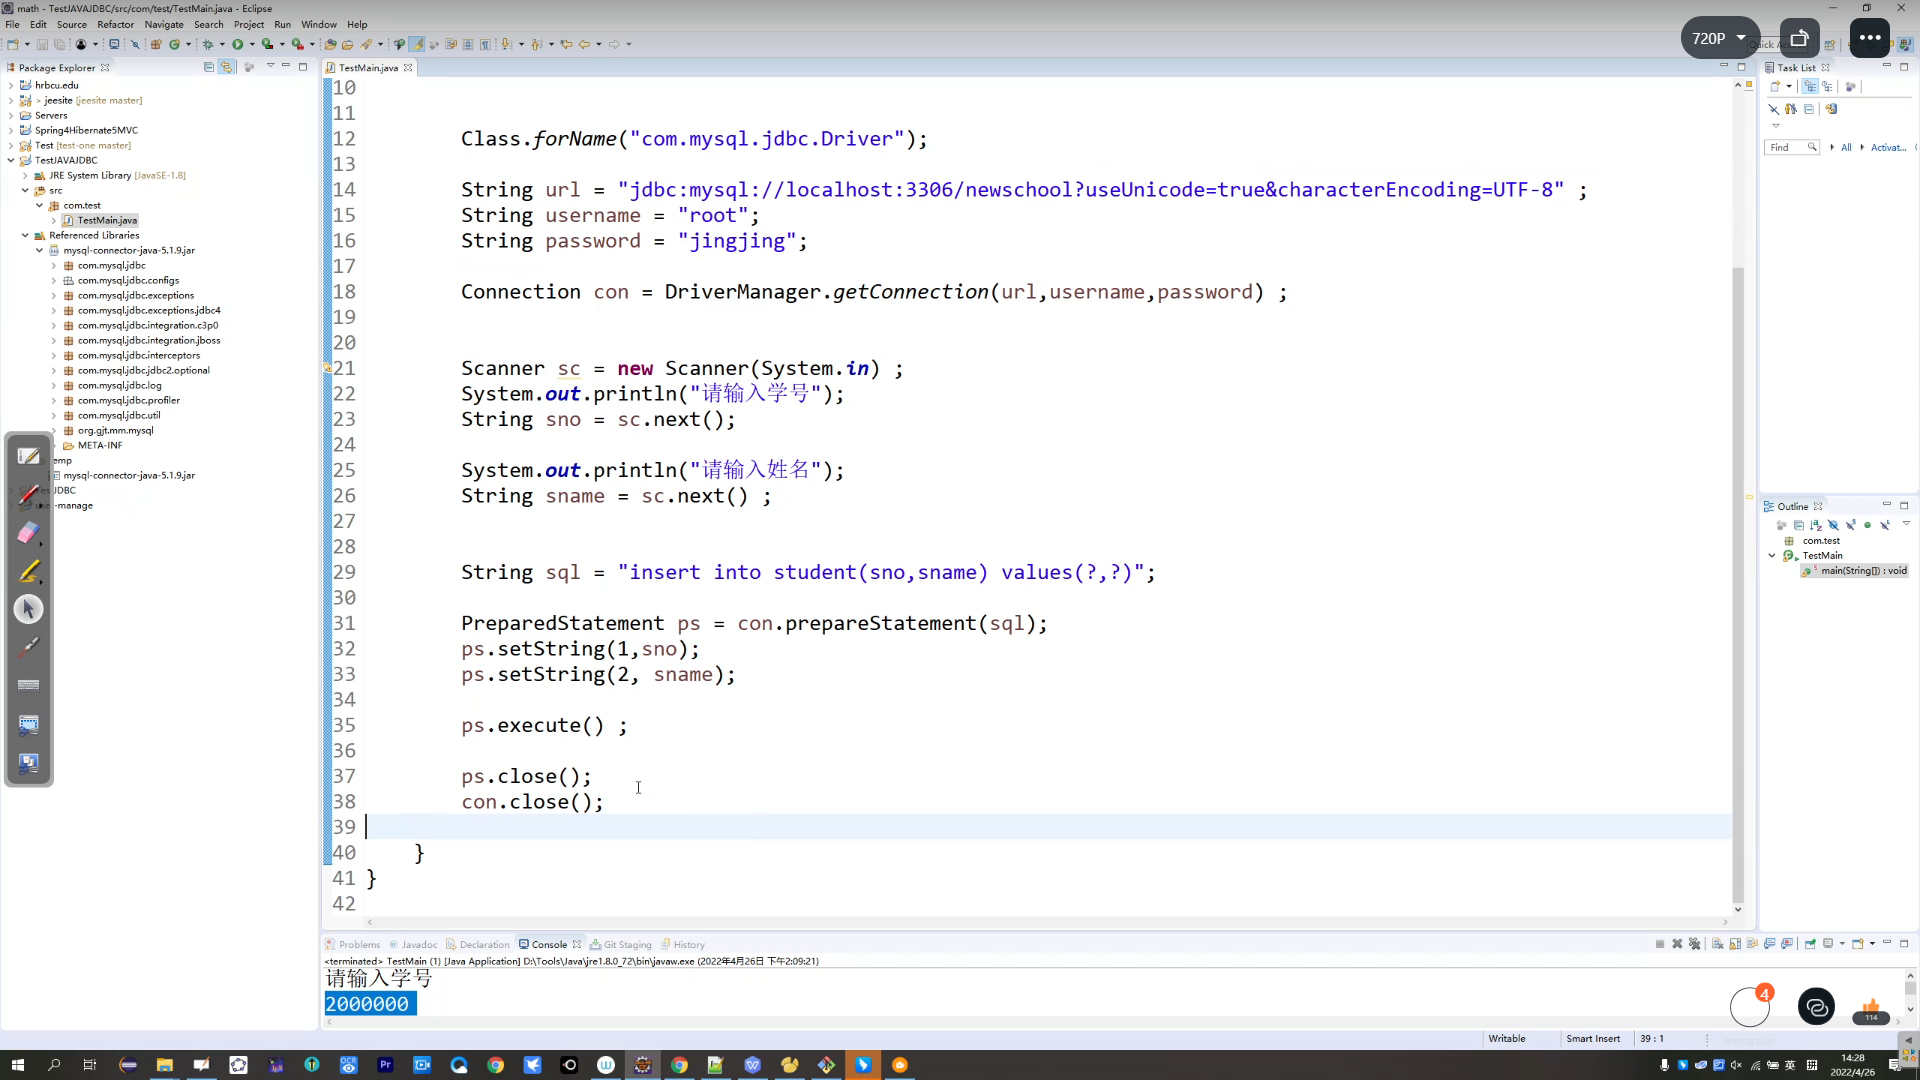Collapse the src folder node
Screen dimensions: 1920x1080
click(x=25, y=190)
